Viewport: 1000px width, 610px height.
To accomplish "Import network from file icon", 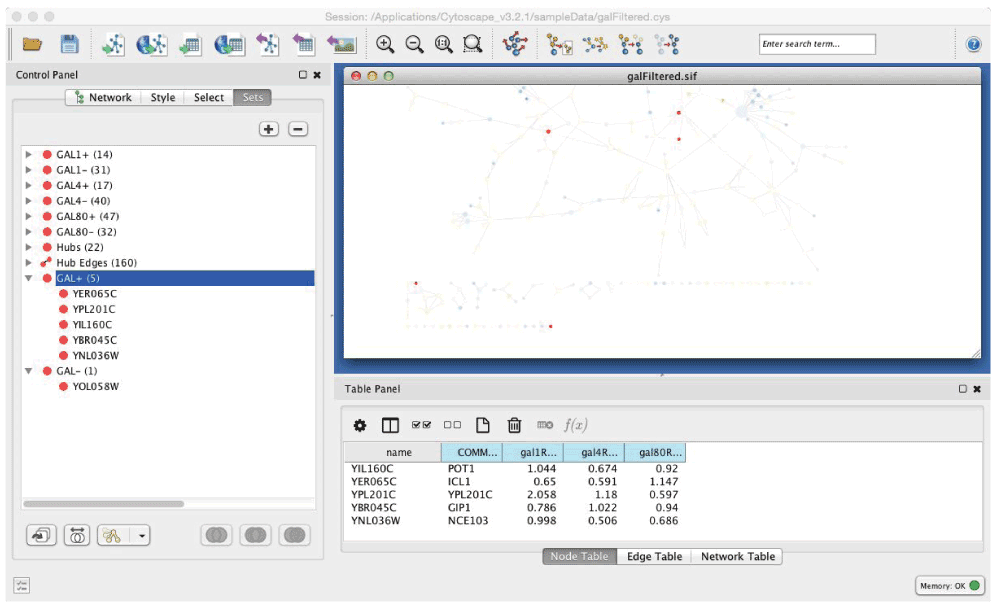I will click(x=114, y=44).
